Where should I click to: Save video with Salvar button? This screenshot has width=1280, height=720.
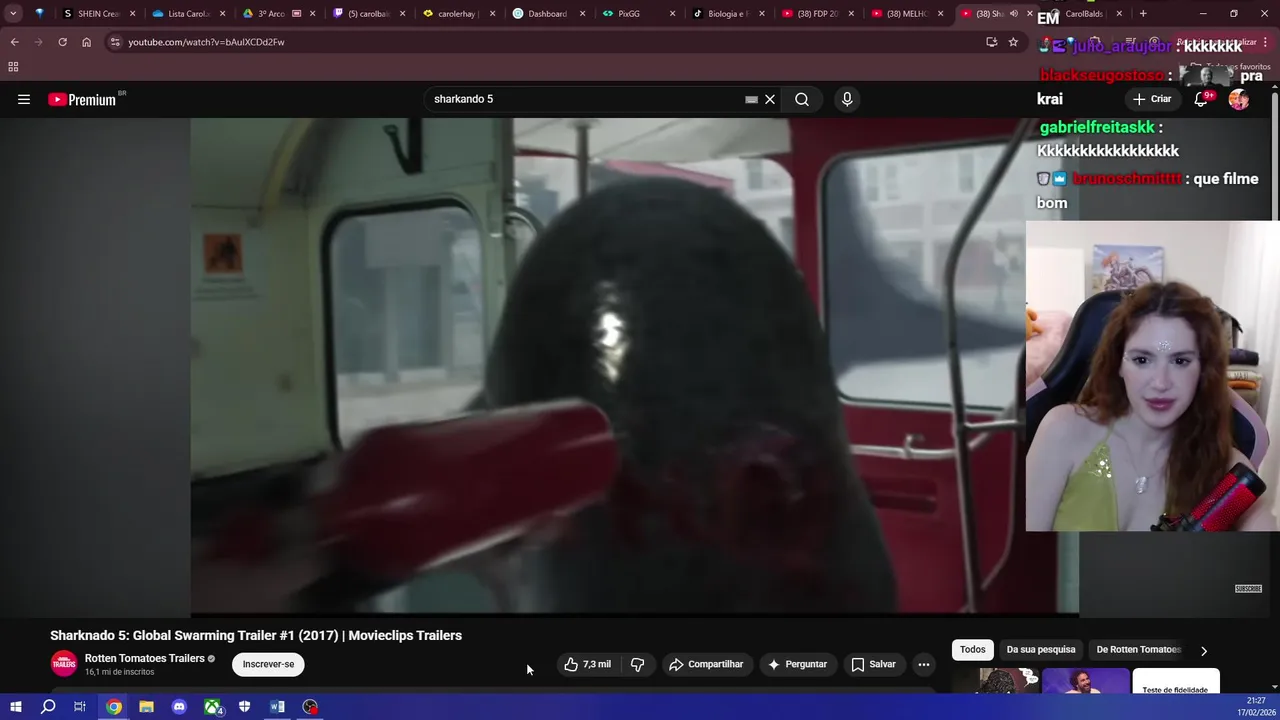coord(874,664)
